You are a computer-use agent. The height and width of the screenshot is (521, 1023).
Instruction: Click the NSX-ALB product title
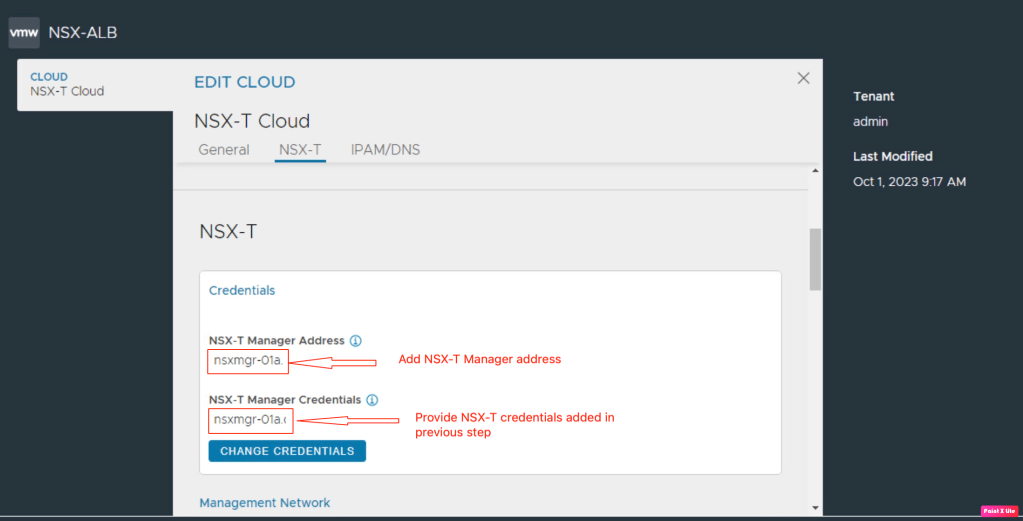pos(83,32)
